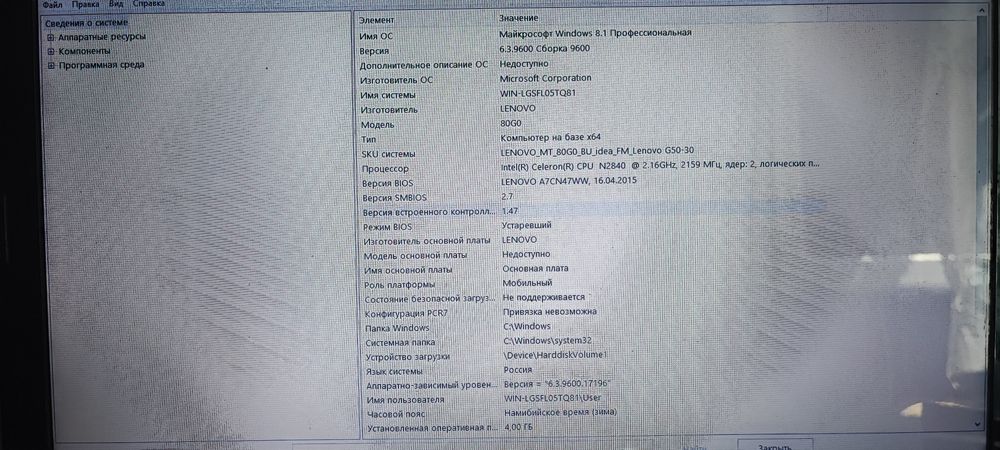This screenshot has height=450, width=1000.
Task: Click value Компьютер на базе x64
Action: point(550,137)
